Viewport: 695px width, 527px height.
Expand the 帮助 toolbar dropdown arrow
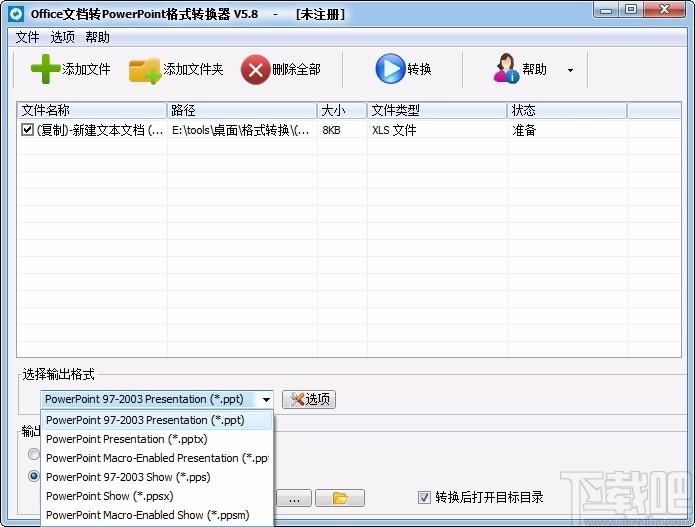570,70
